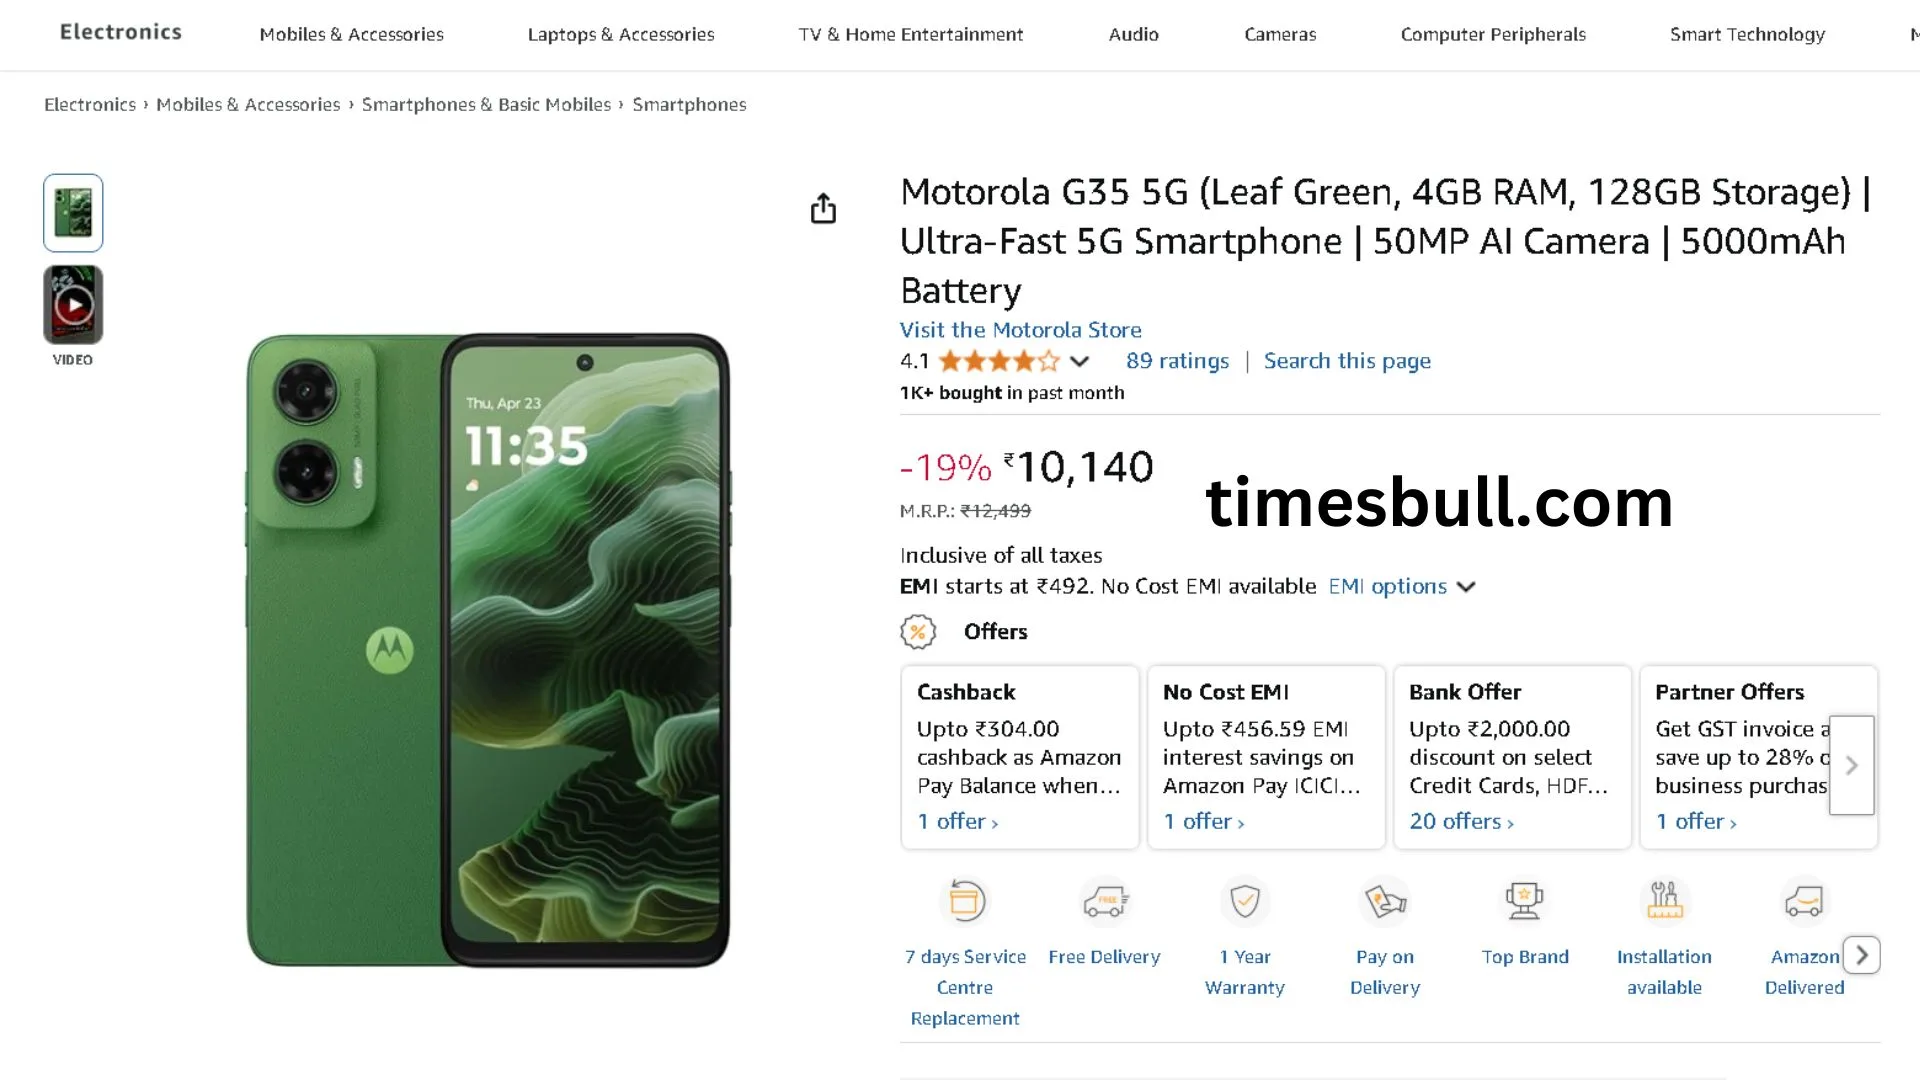Screen dimensions: 1920x1080
Task: Click the Installation available tools icon
Action: coord(1664,901)
